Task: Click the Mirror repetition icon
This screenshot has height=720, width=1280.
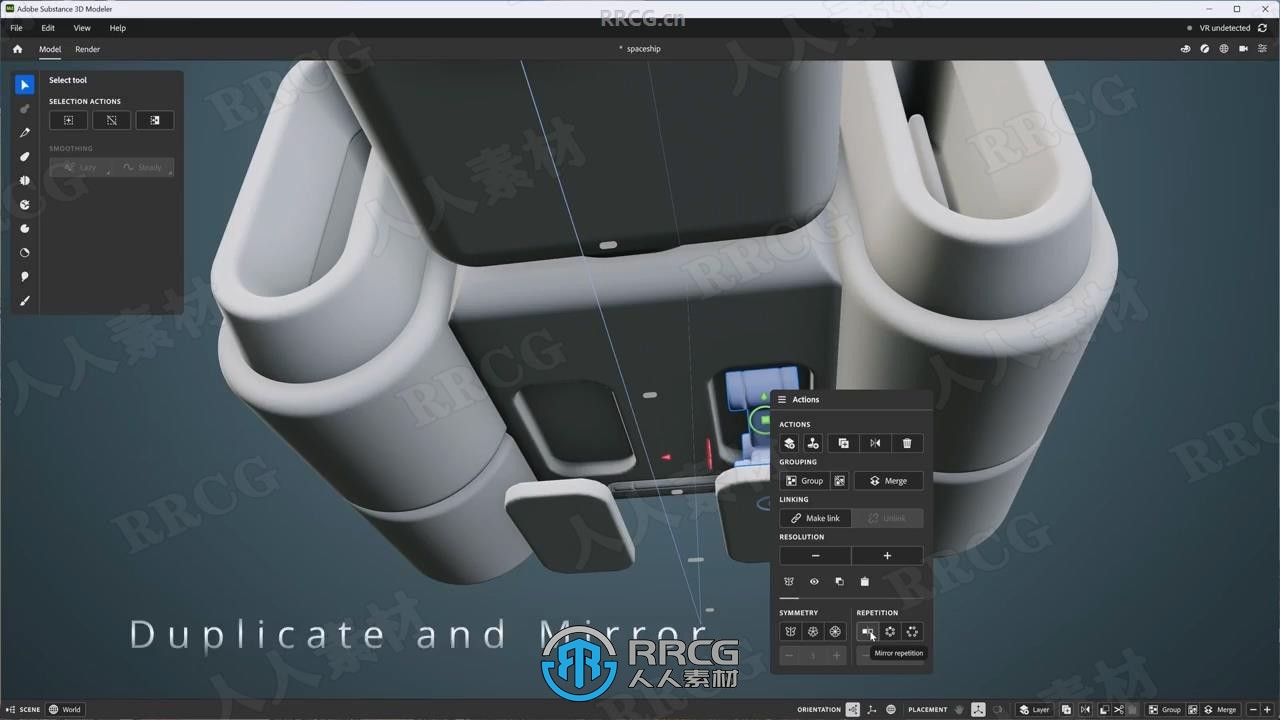Action: [868, 632]
